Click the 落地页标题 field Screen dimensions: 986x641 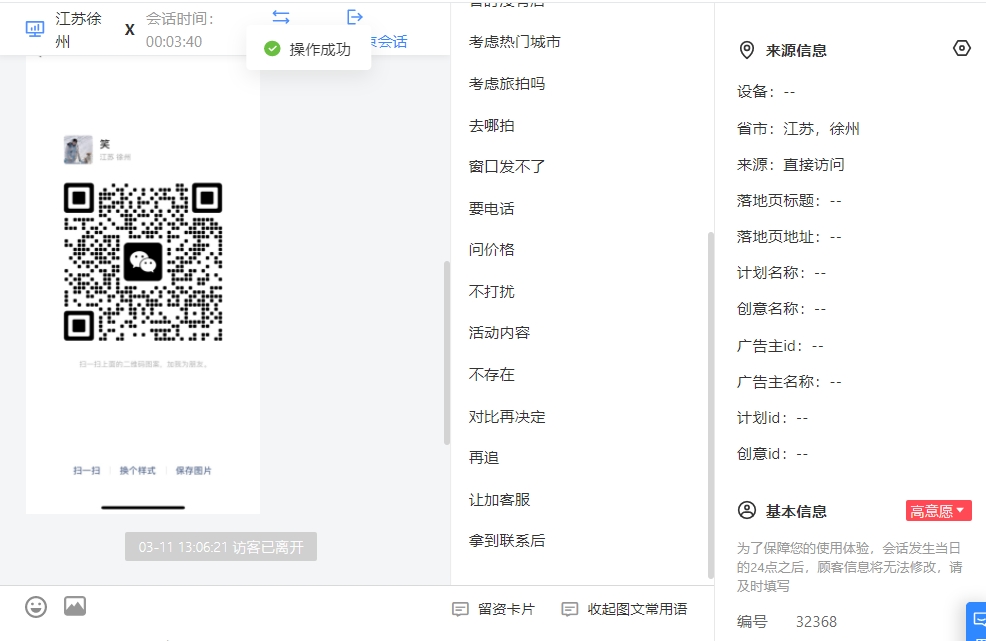[789, 201]
